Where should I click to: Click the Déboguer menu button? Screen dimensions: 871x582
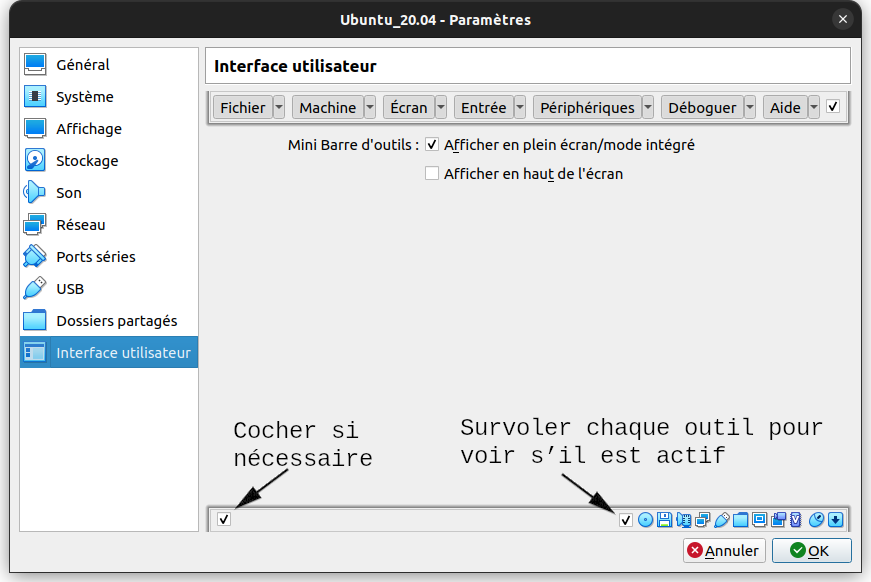coord(702,108)
